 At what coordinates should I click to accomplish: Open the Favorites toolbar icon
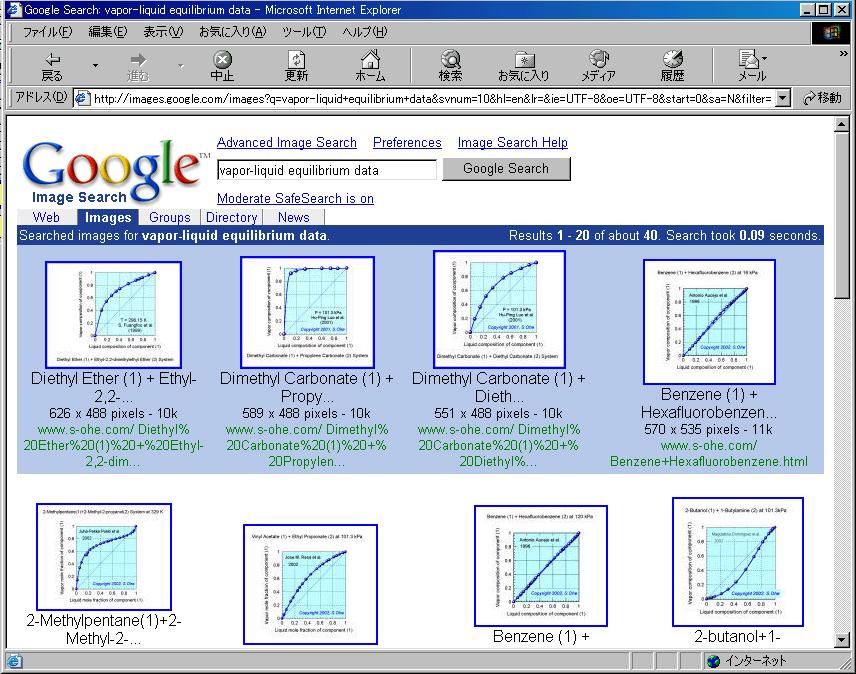click(x=524, y=61)
